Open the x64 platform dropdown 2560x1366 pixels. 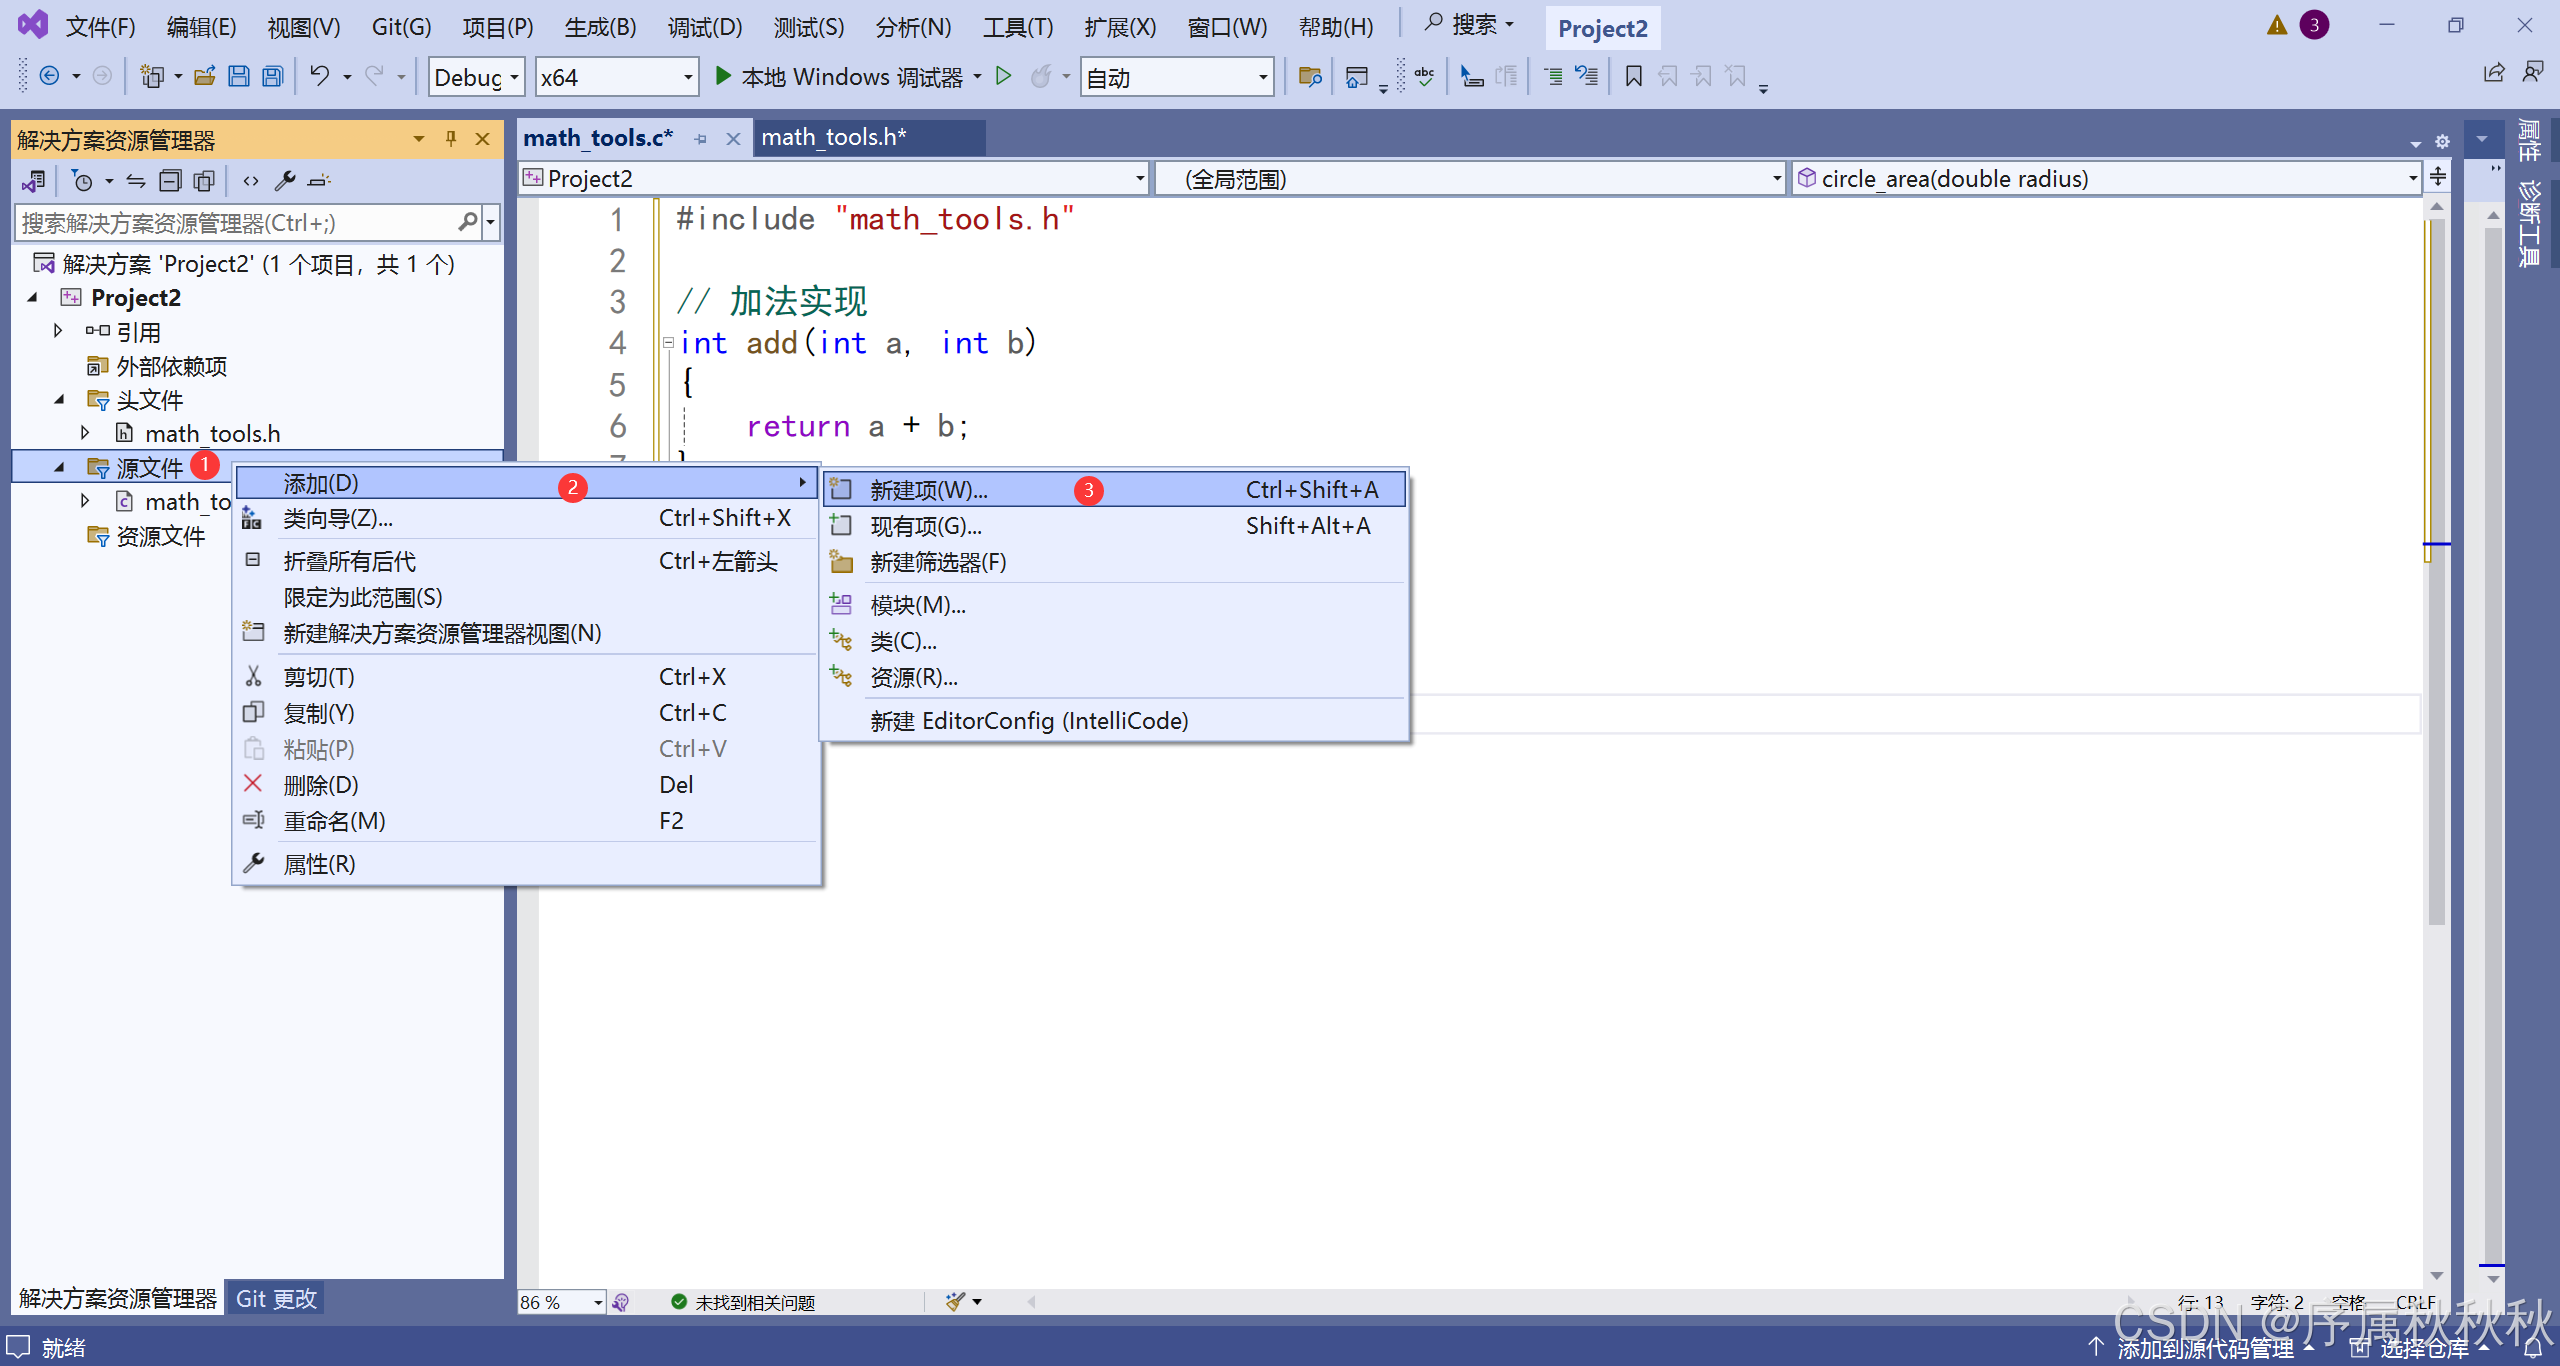[x=687, y=78]
